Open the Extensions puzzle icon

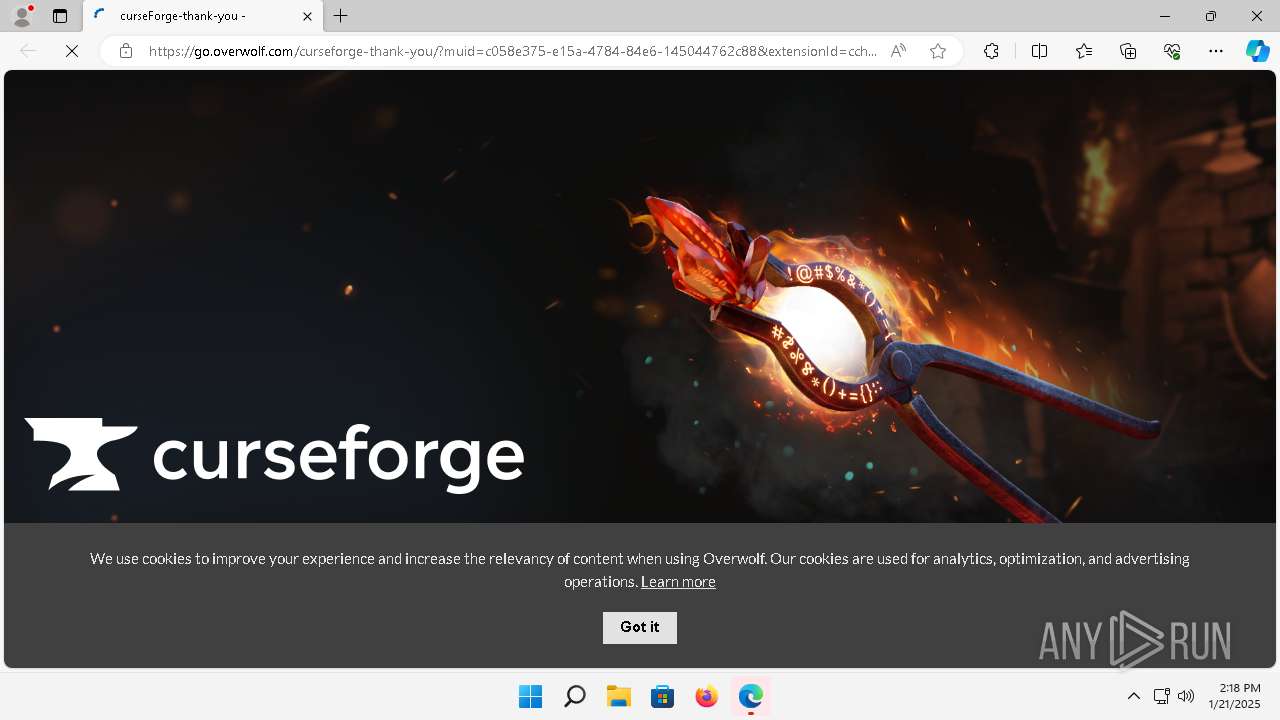point(991,51)
